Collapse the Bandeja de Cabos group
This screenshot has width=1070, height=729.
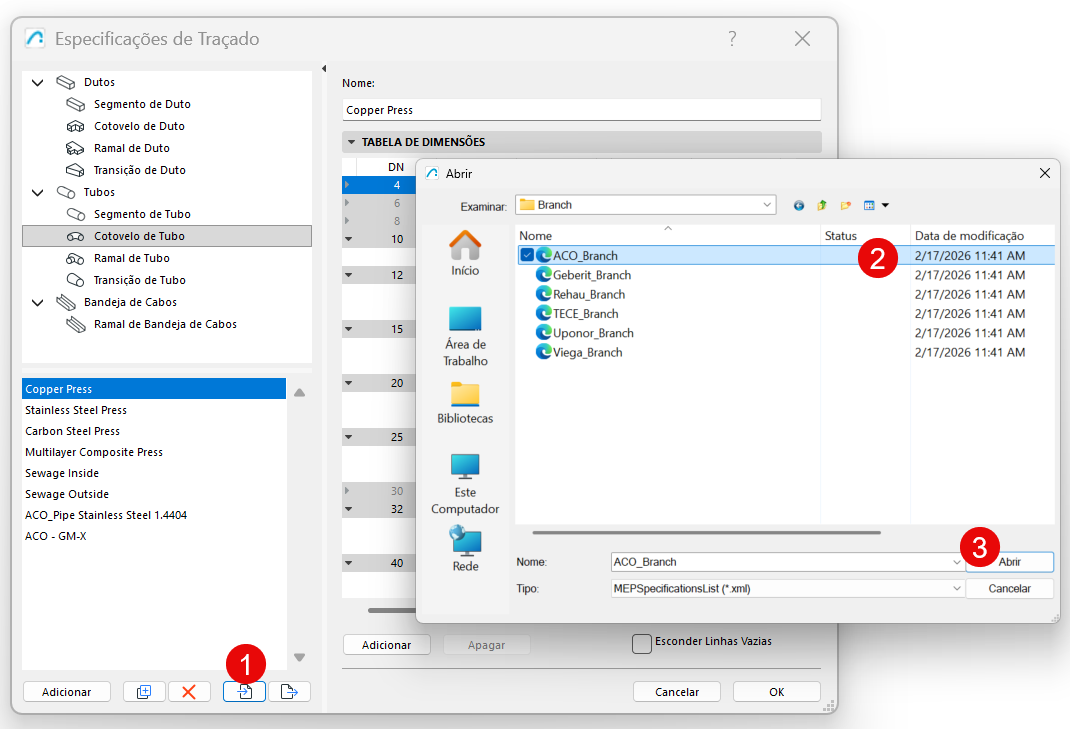[x=38, y=302]
